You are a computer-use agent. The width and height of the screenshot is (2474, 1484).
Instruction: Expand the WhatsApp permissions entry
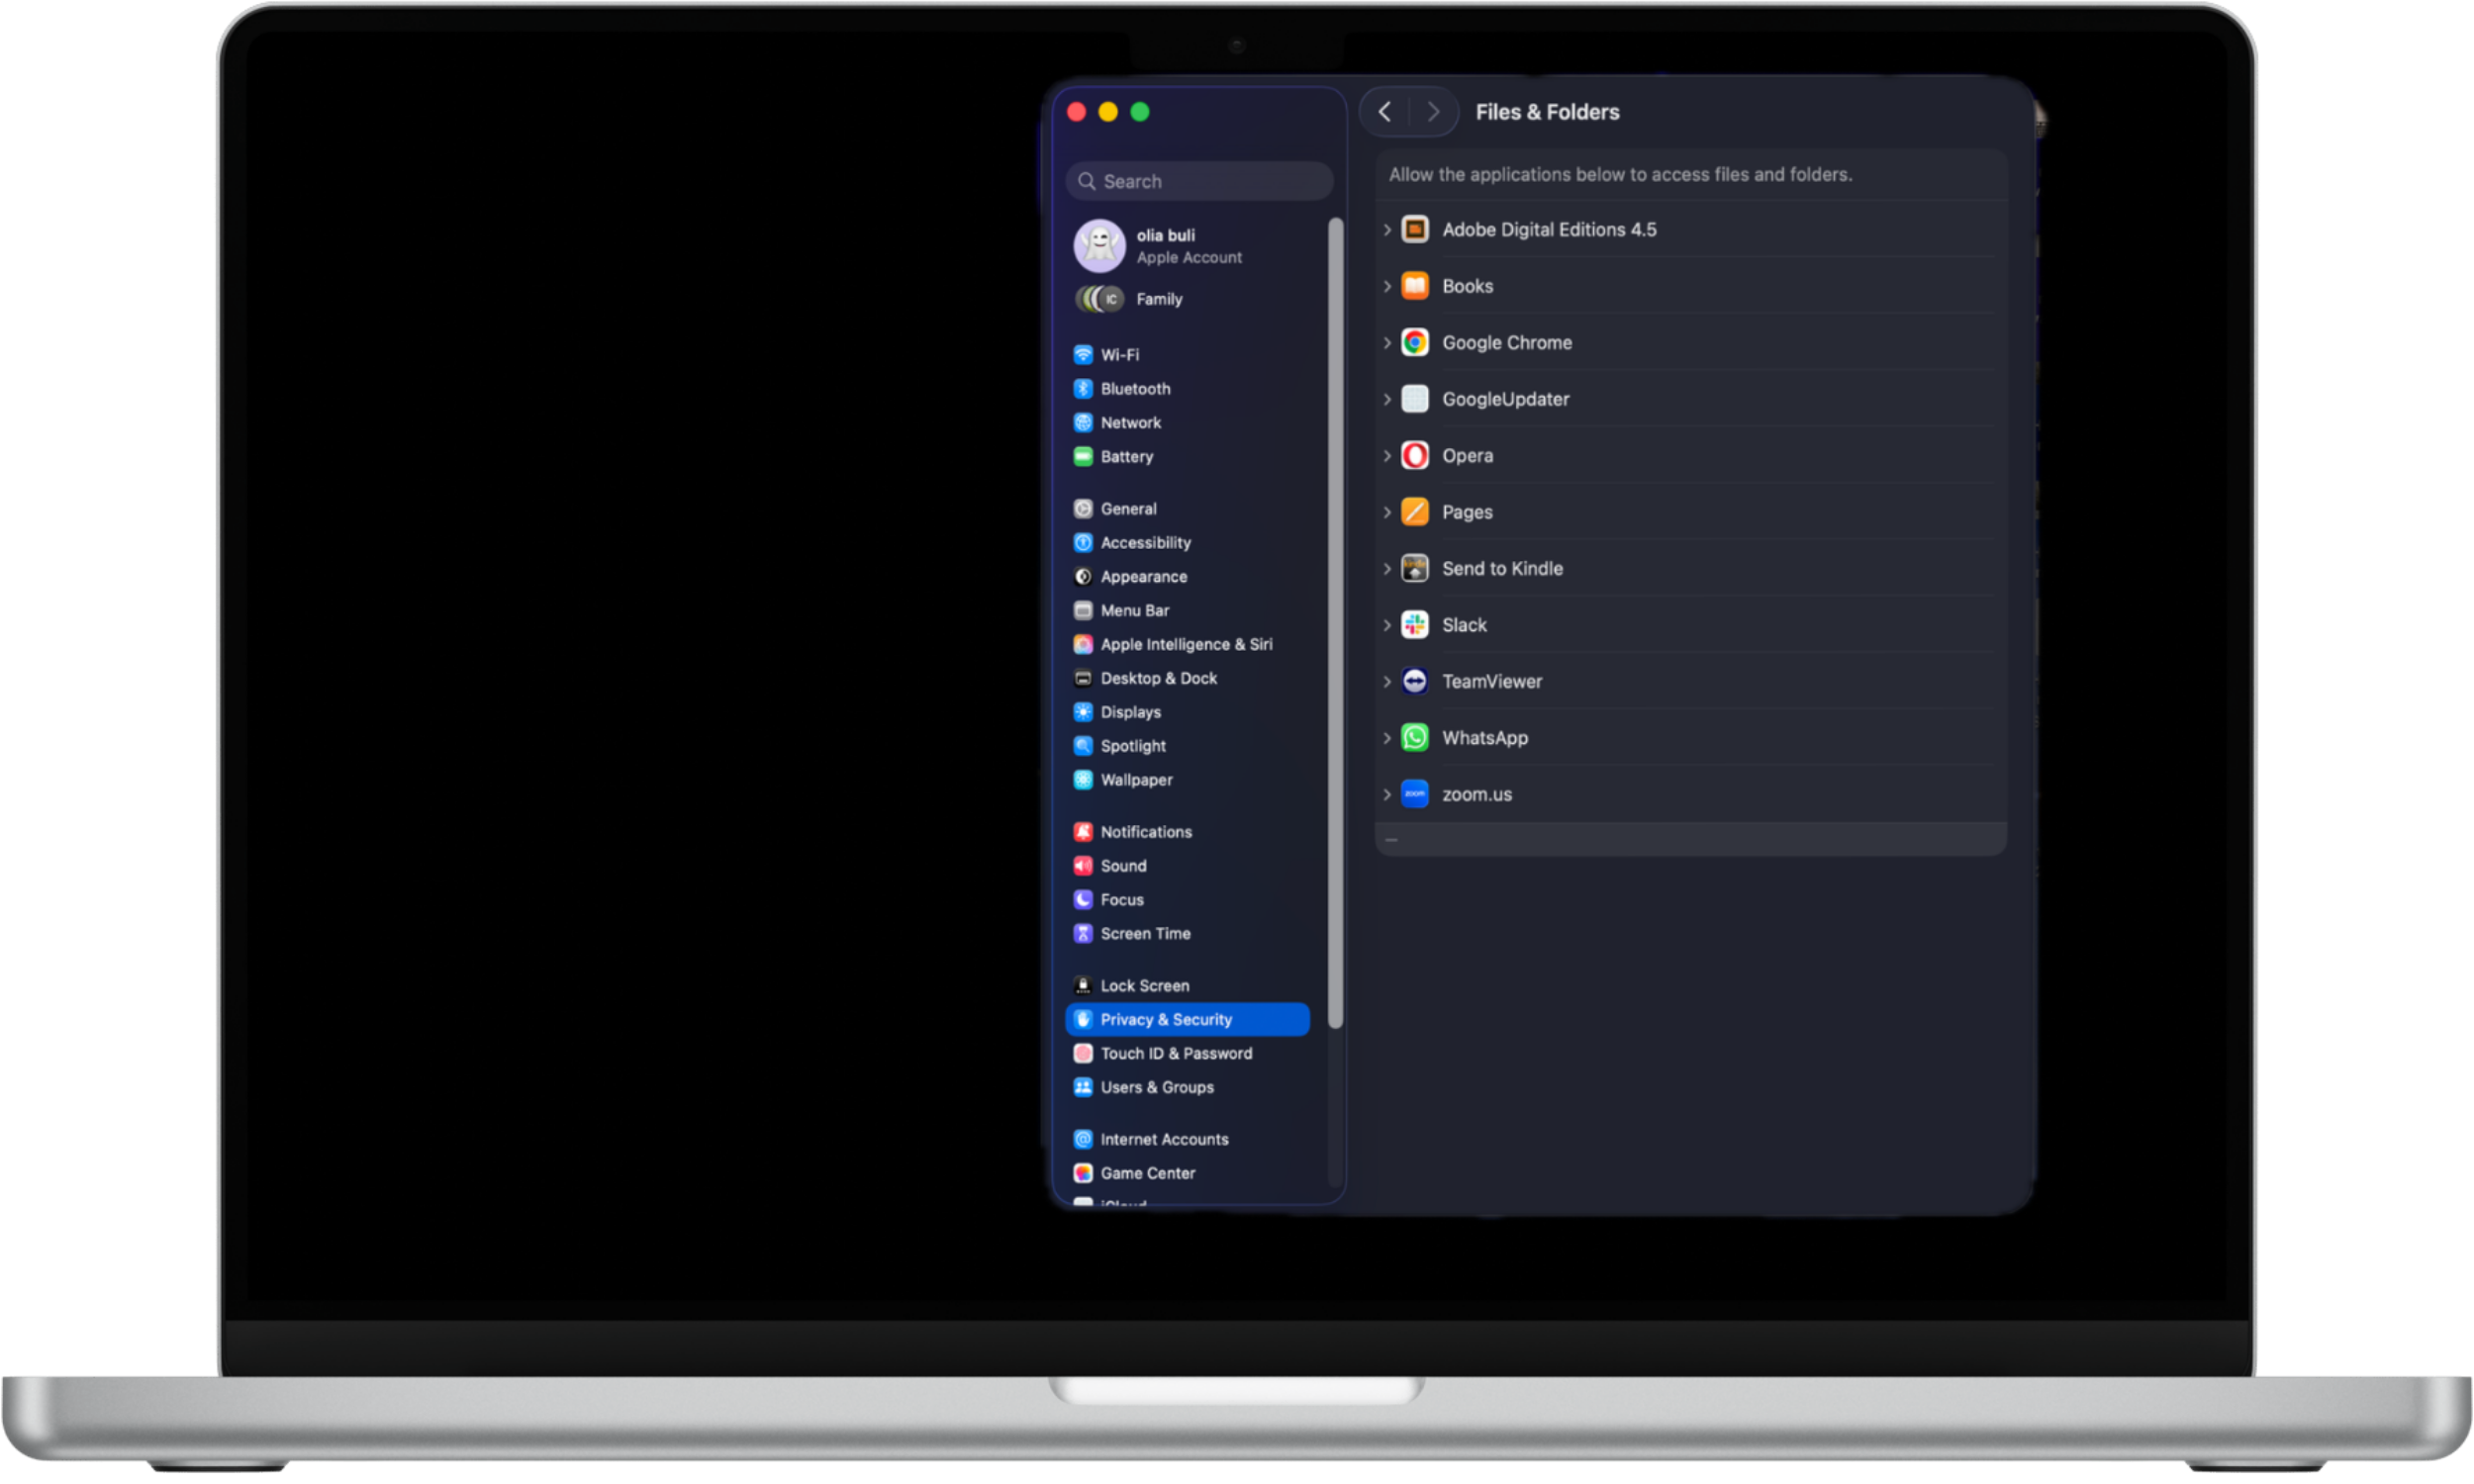coord(1387,738)
